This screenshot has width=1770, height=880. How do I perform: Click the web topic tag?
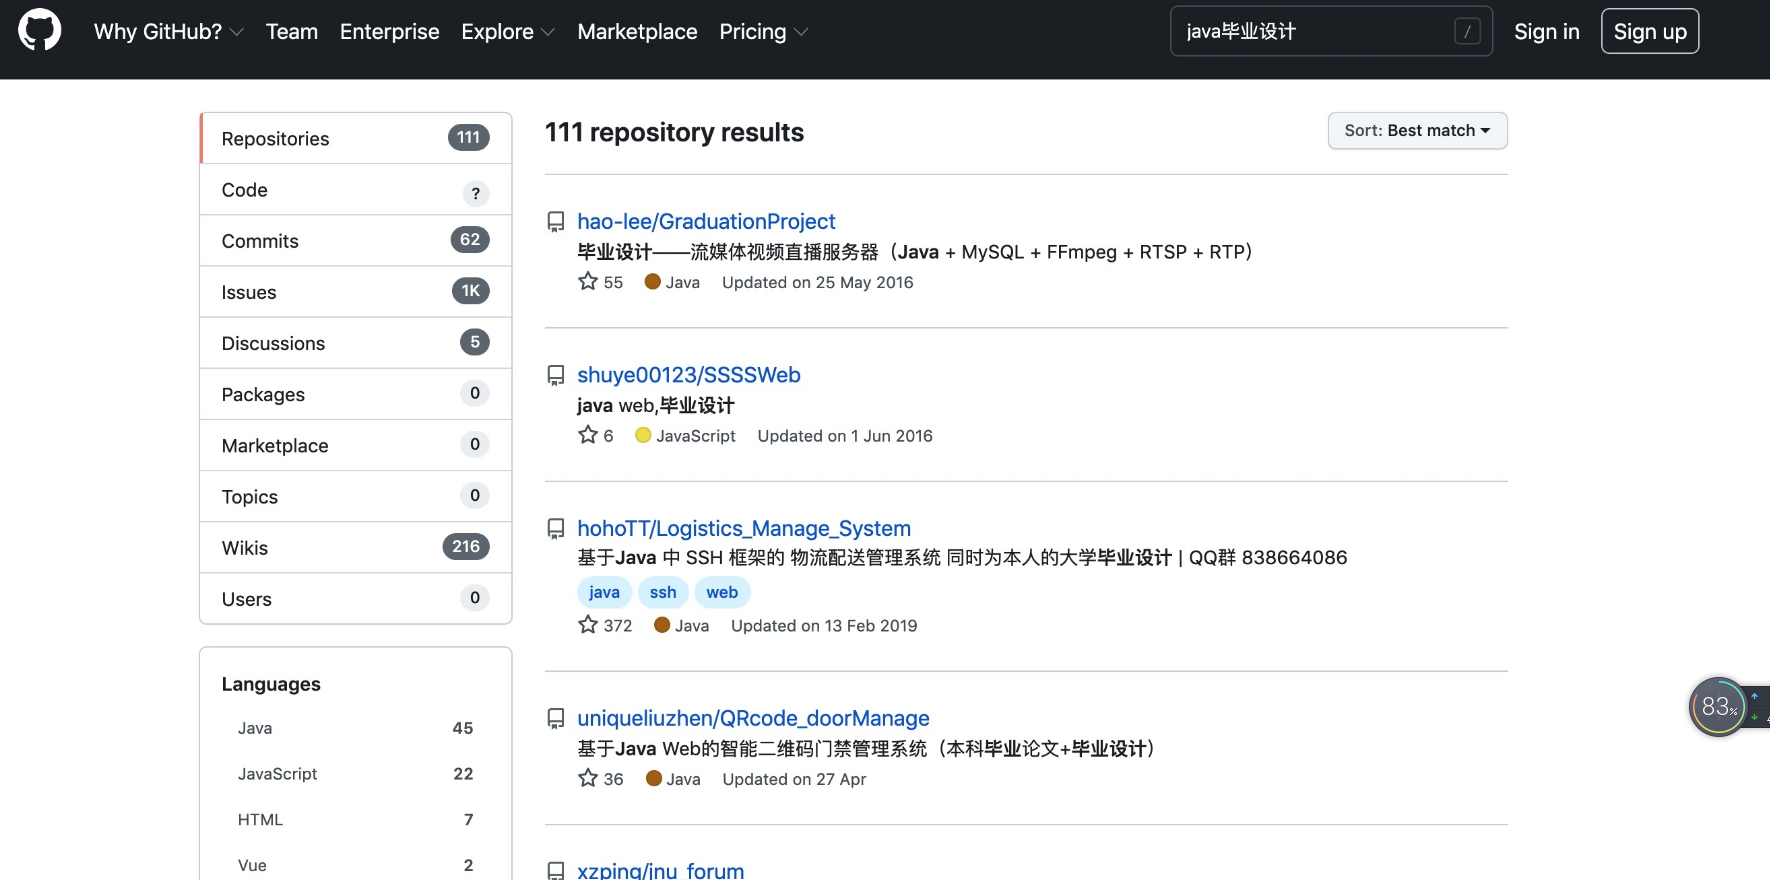click(722, 592)
